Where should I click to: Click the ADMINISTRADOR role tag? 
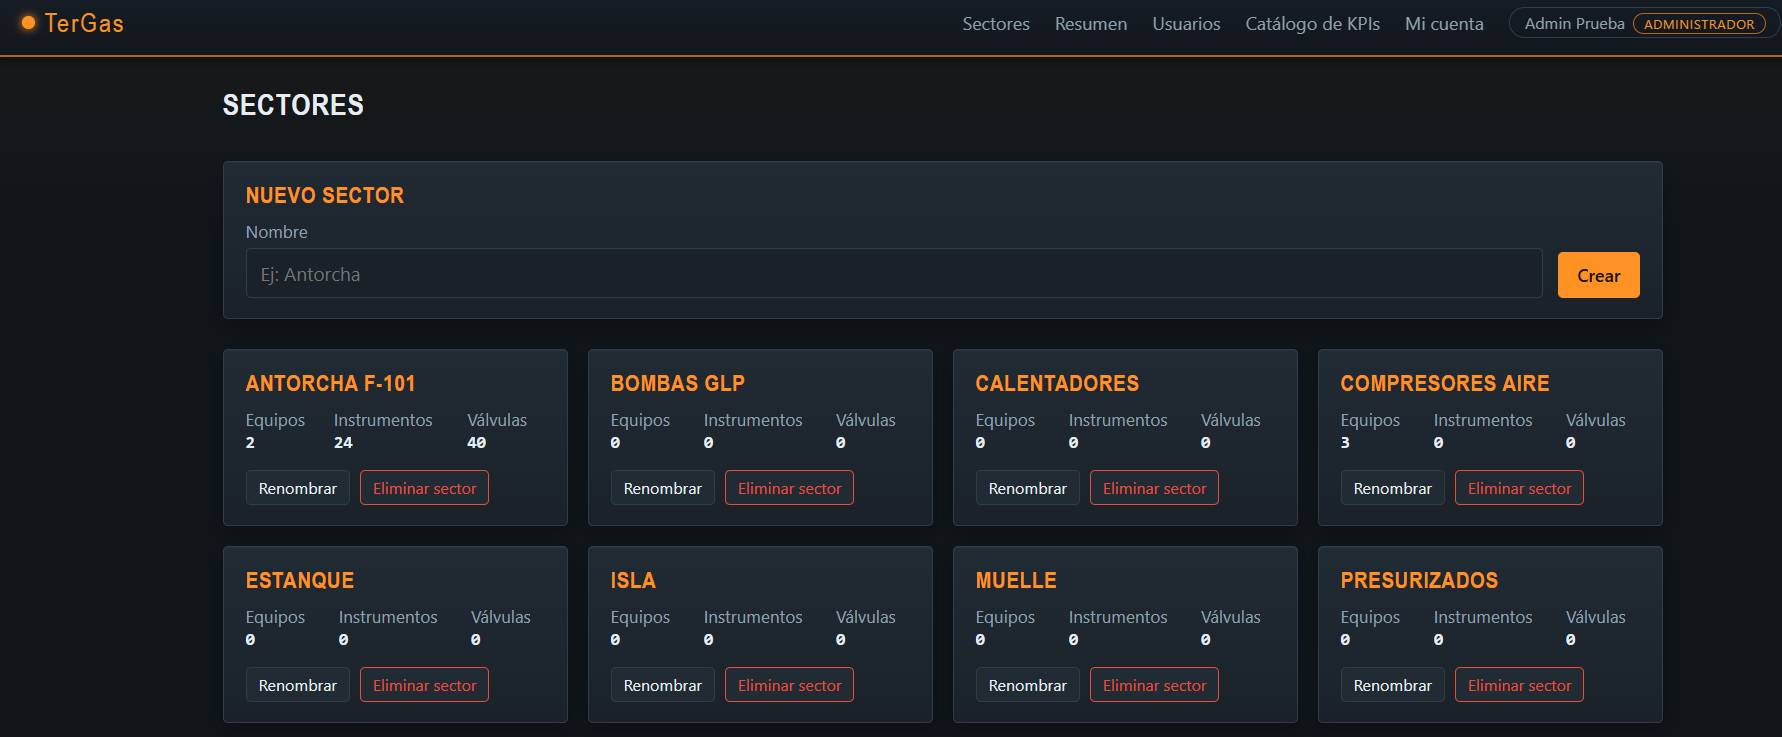pos(1699,24)
